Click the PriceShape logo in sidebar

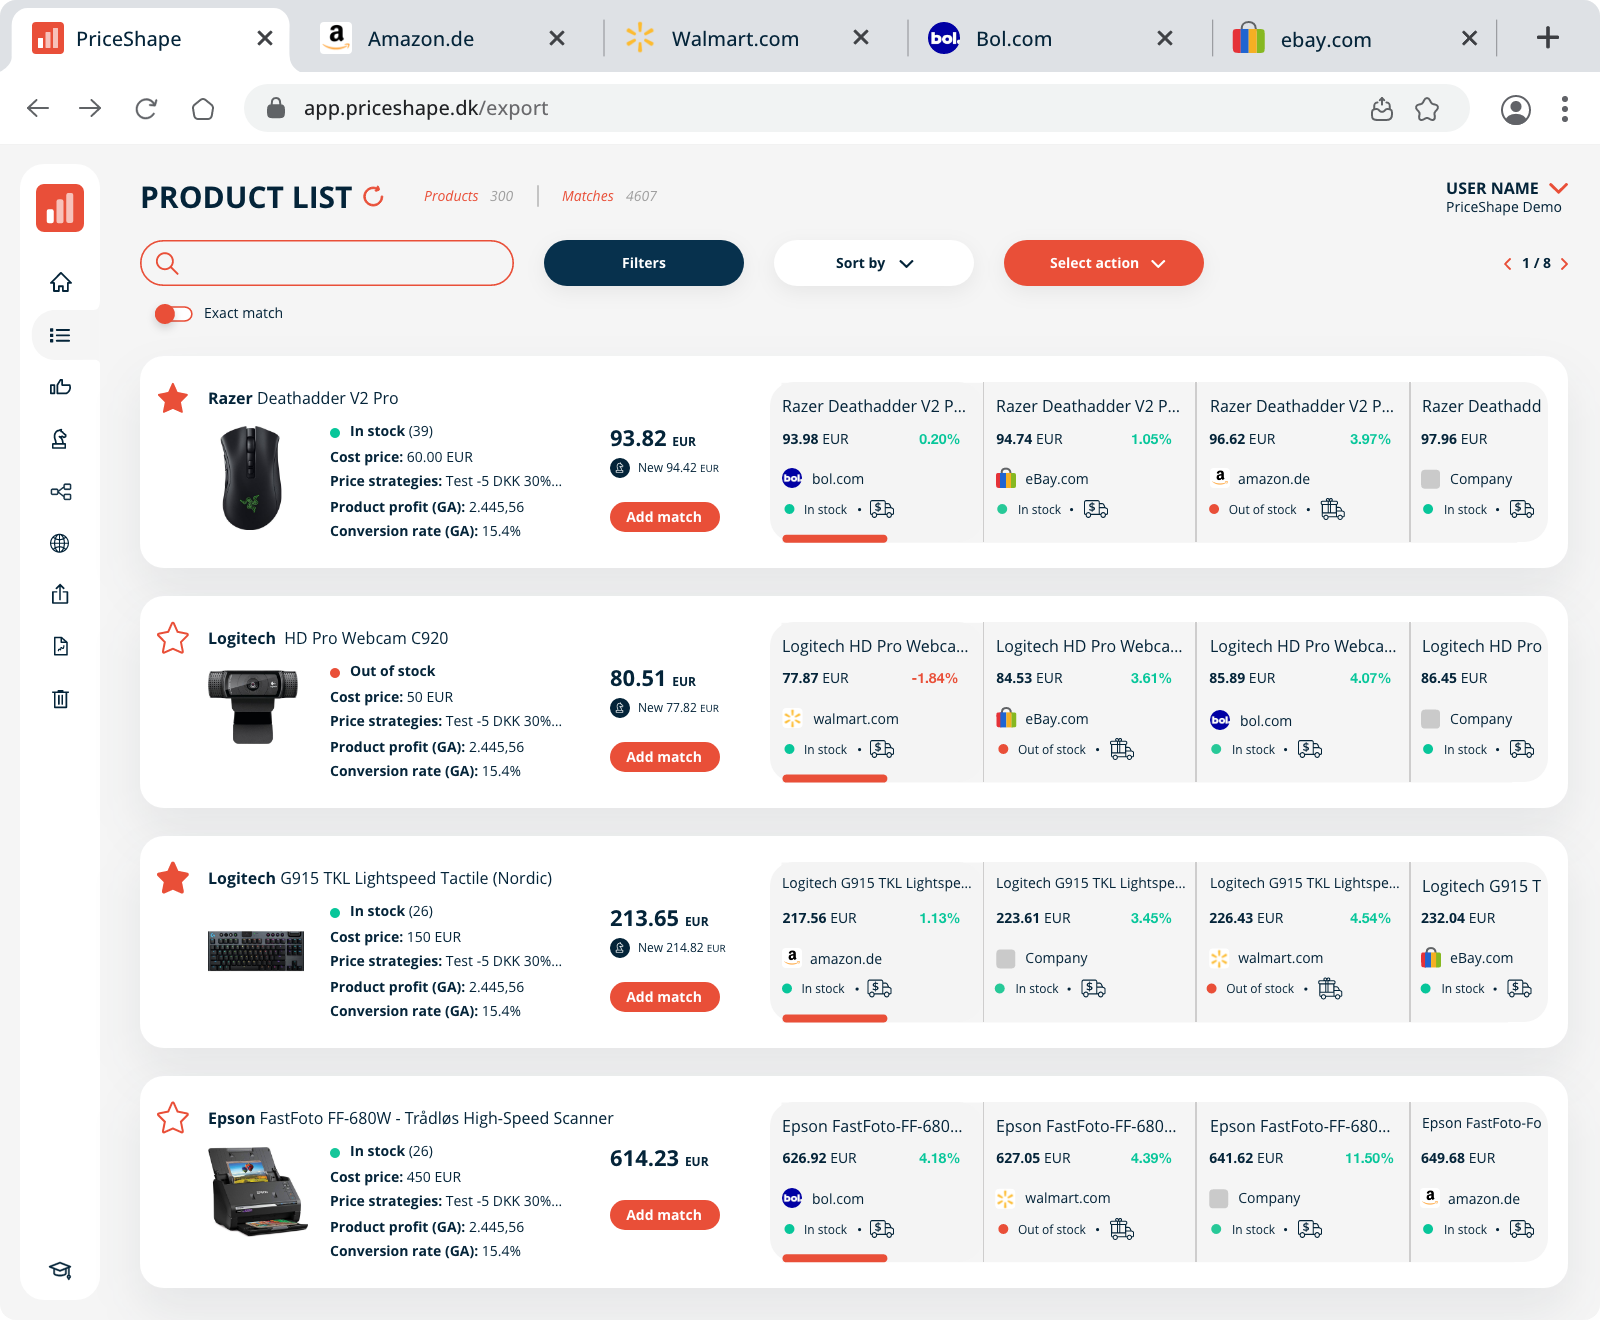(60, 208)
